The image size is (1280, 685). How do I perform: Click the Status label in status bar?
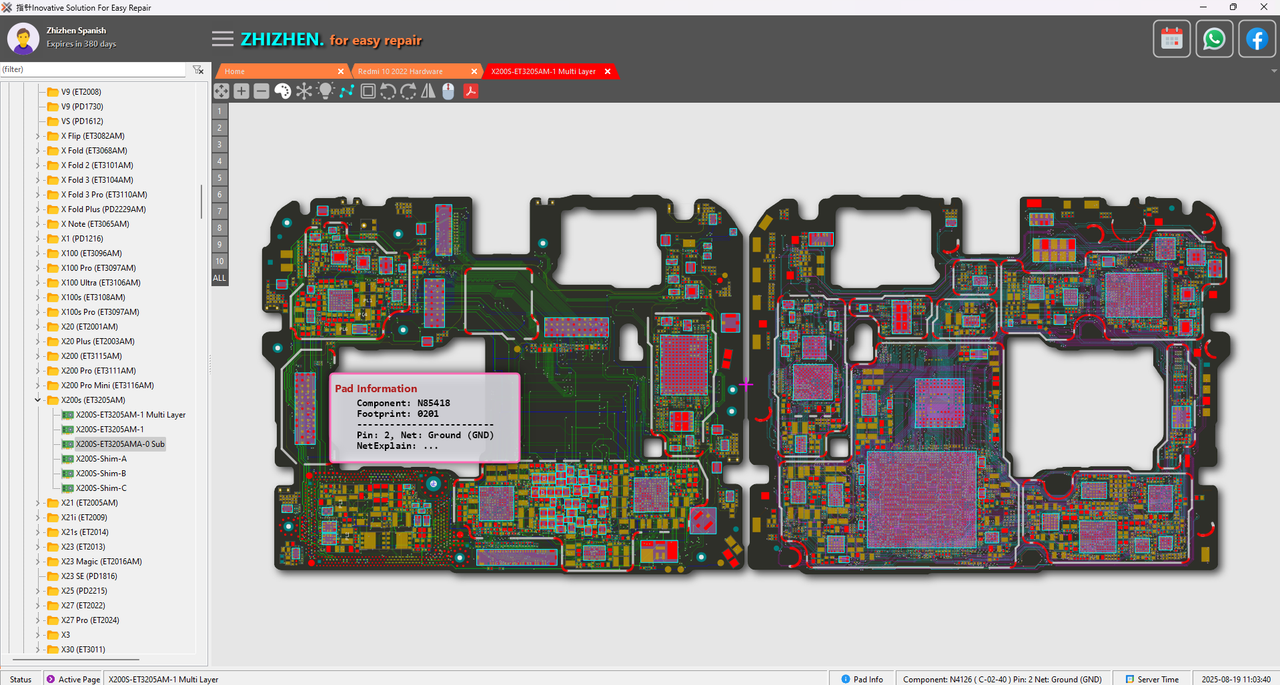[20, 679]
